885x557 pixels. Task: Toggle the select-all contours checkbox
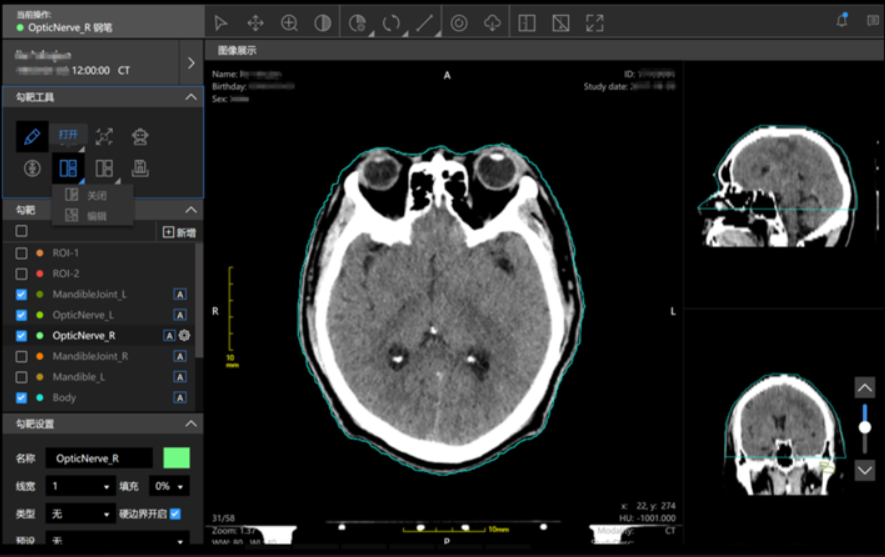[x=21, y=231]
